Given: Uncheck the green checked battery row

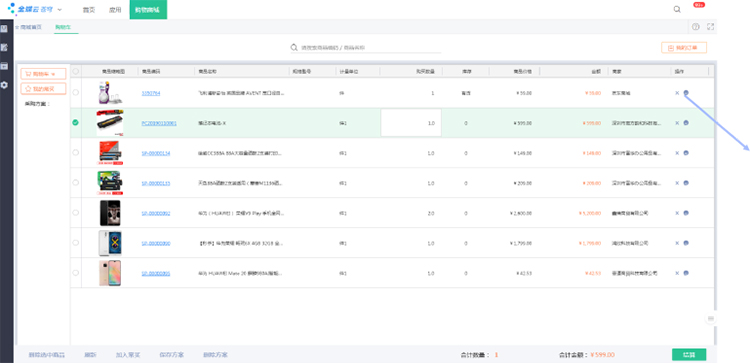Looking at the screenshot, I should click(76, 122).
